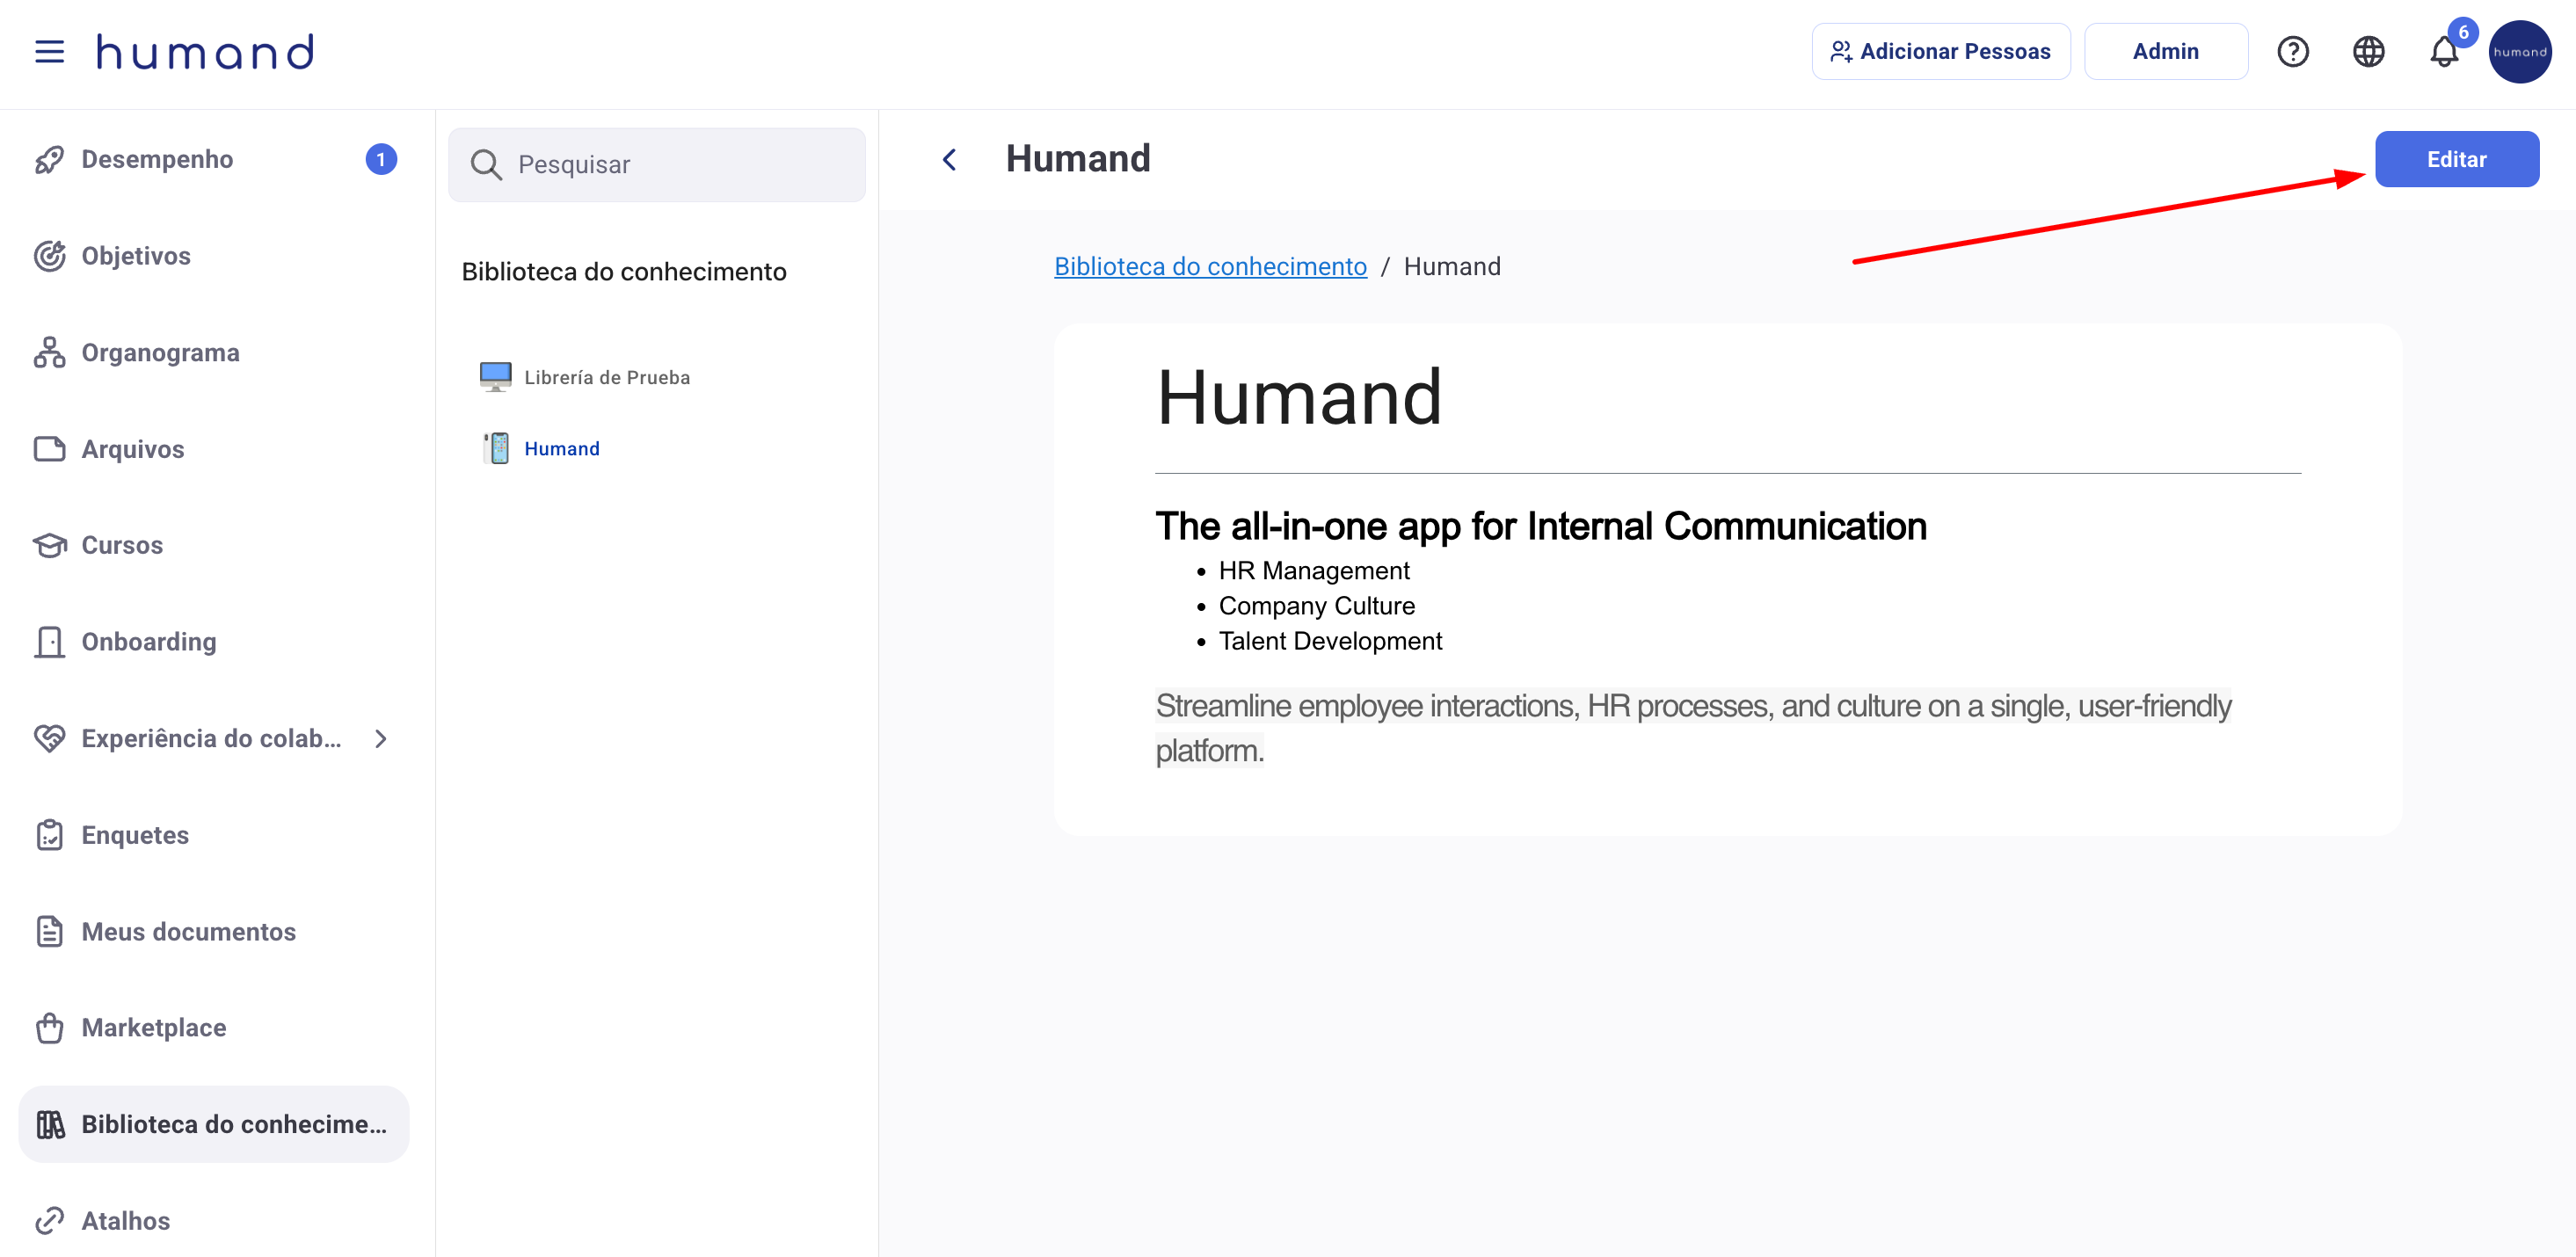
Task: Open Atalhos menu item
Action: point(214,1220)
